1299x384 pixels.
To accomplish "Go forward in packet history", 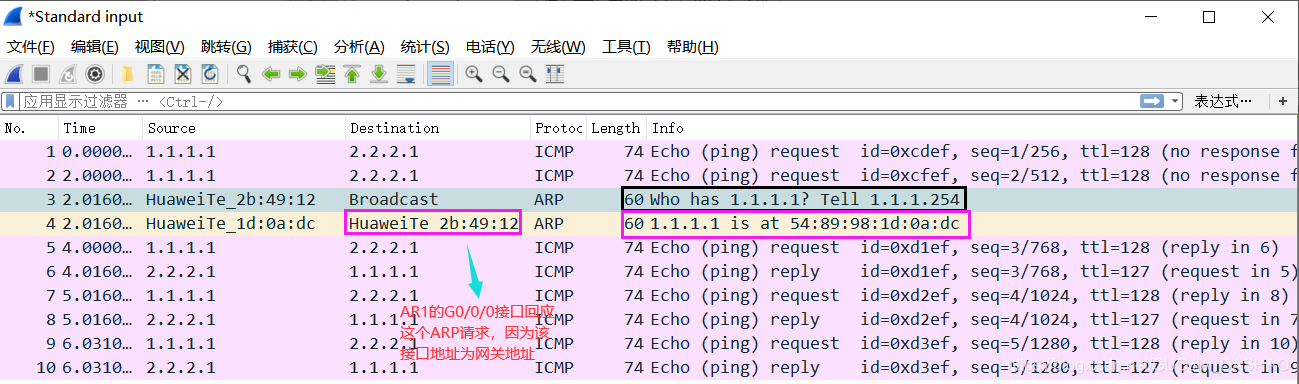I will pyautogui.click(x=297, y=74).
